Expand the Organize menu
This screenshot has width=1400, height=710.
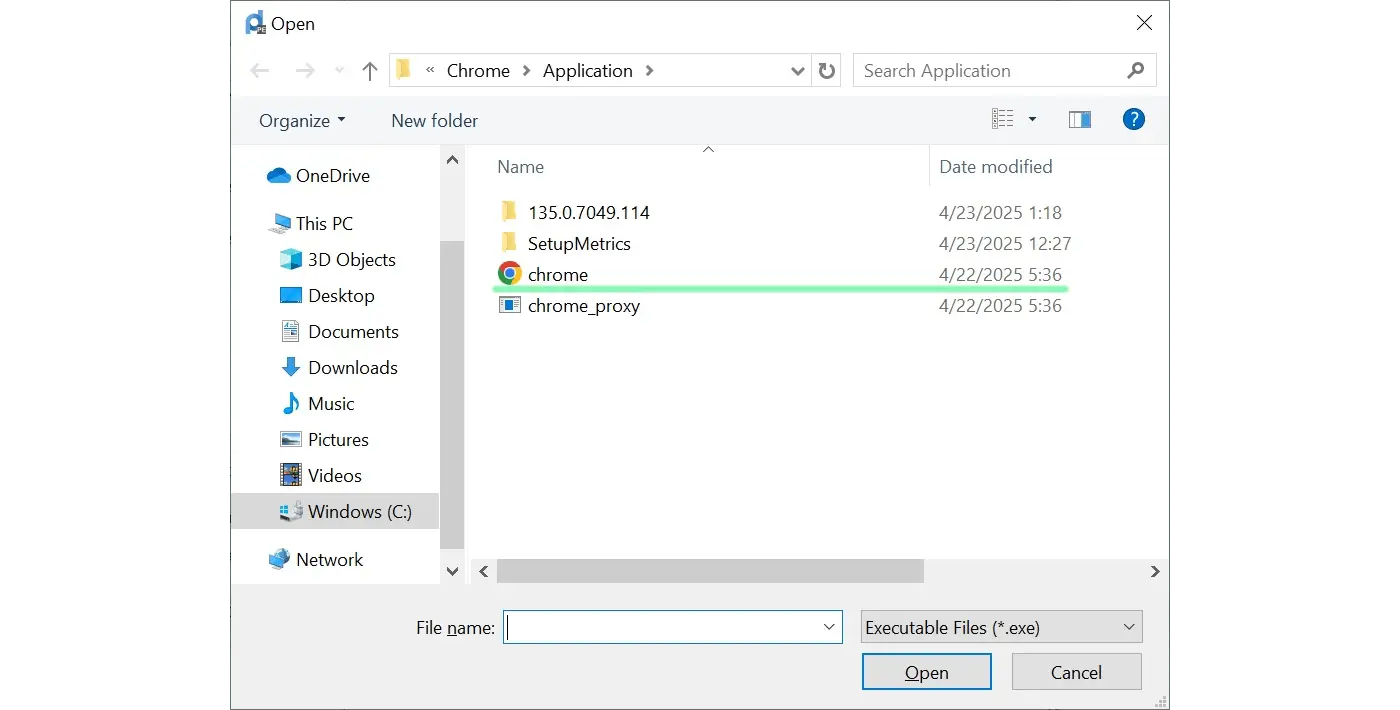point(301,120)
